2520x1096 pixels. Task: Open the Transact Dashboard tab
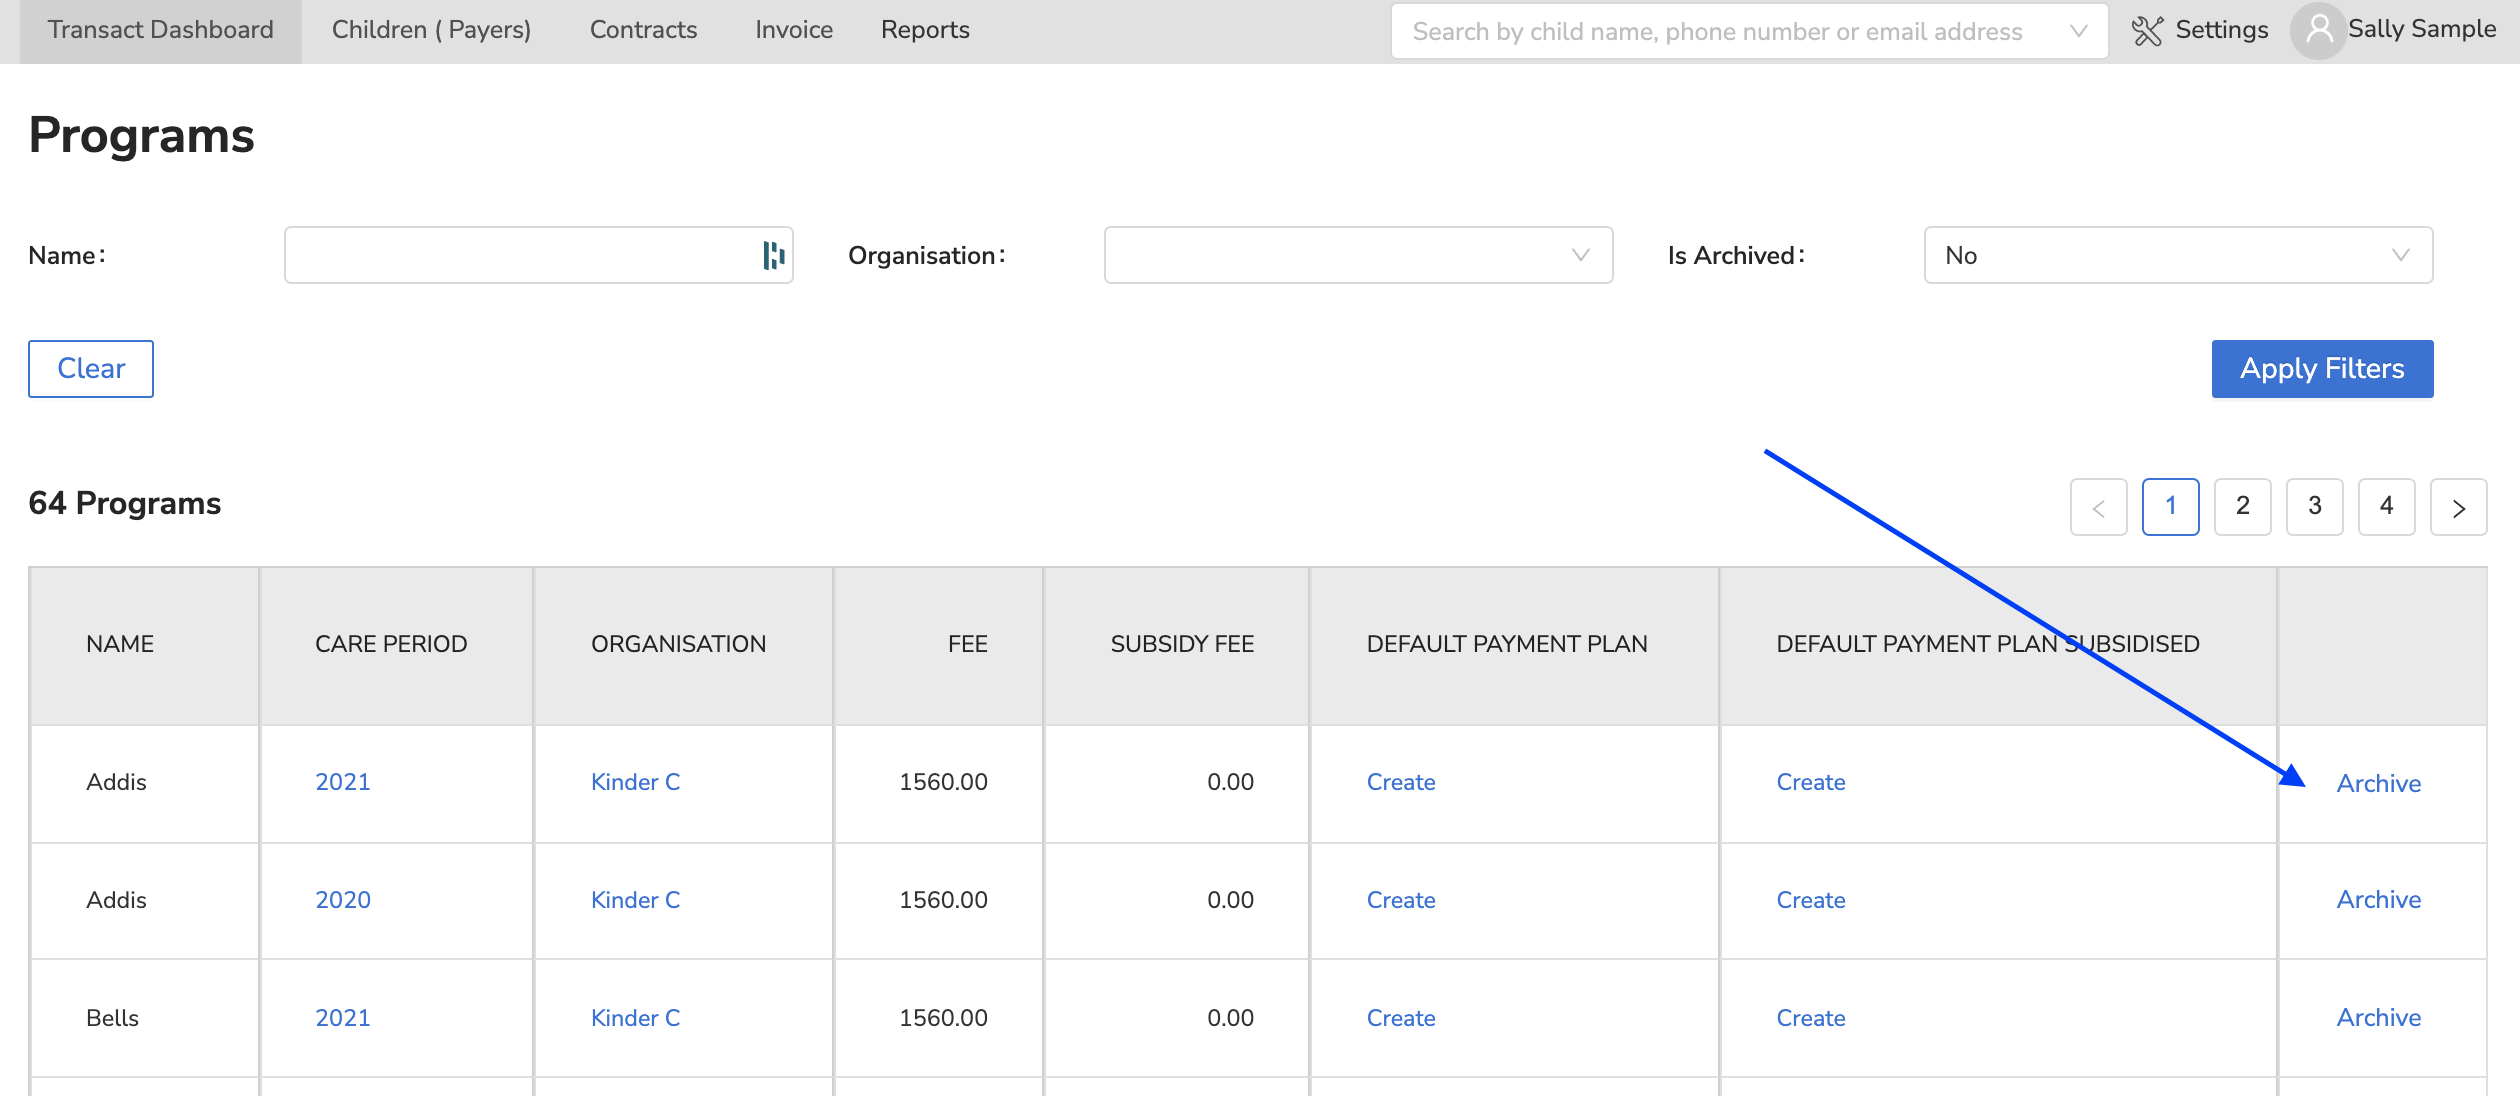(160, 30)
